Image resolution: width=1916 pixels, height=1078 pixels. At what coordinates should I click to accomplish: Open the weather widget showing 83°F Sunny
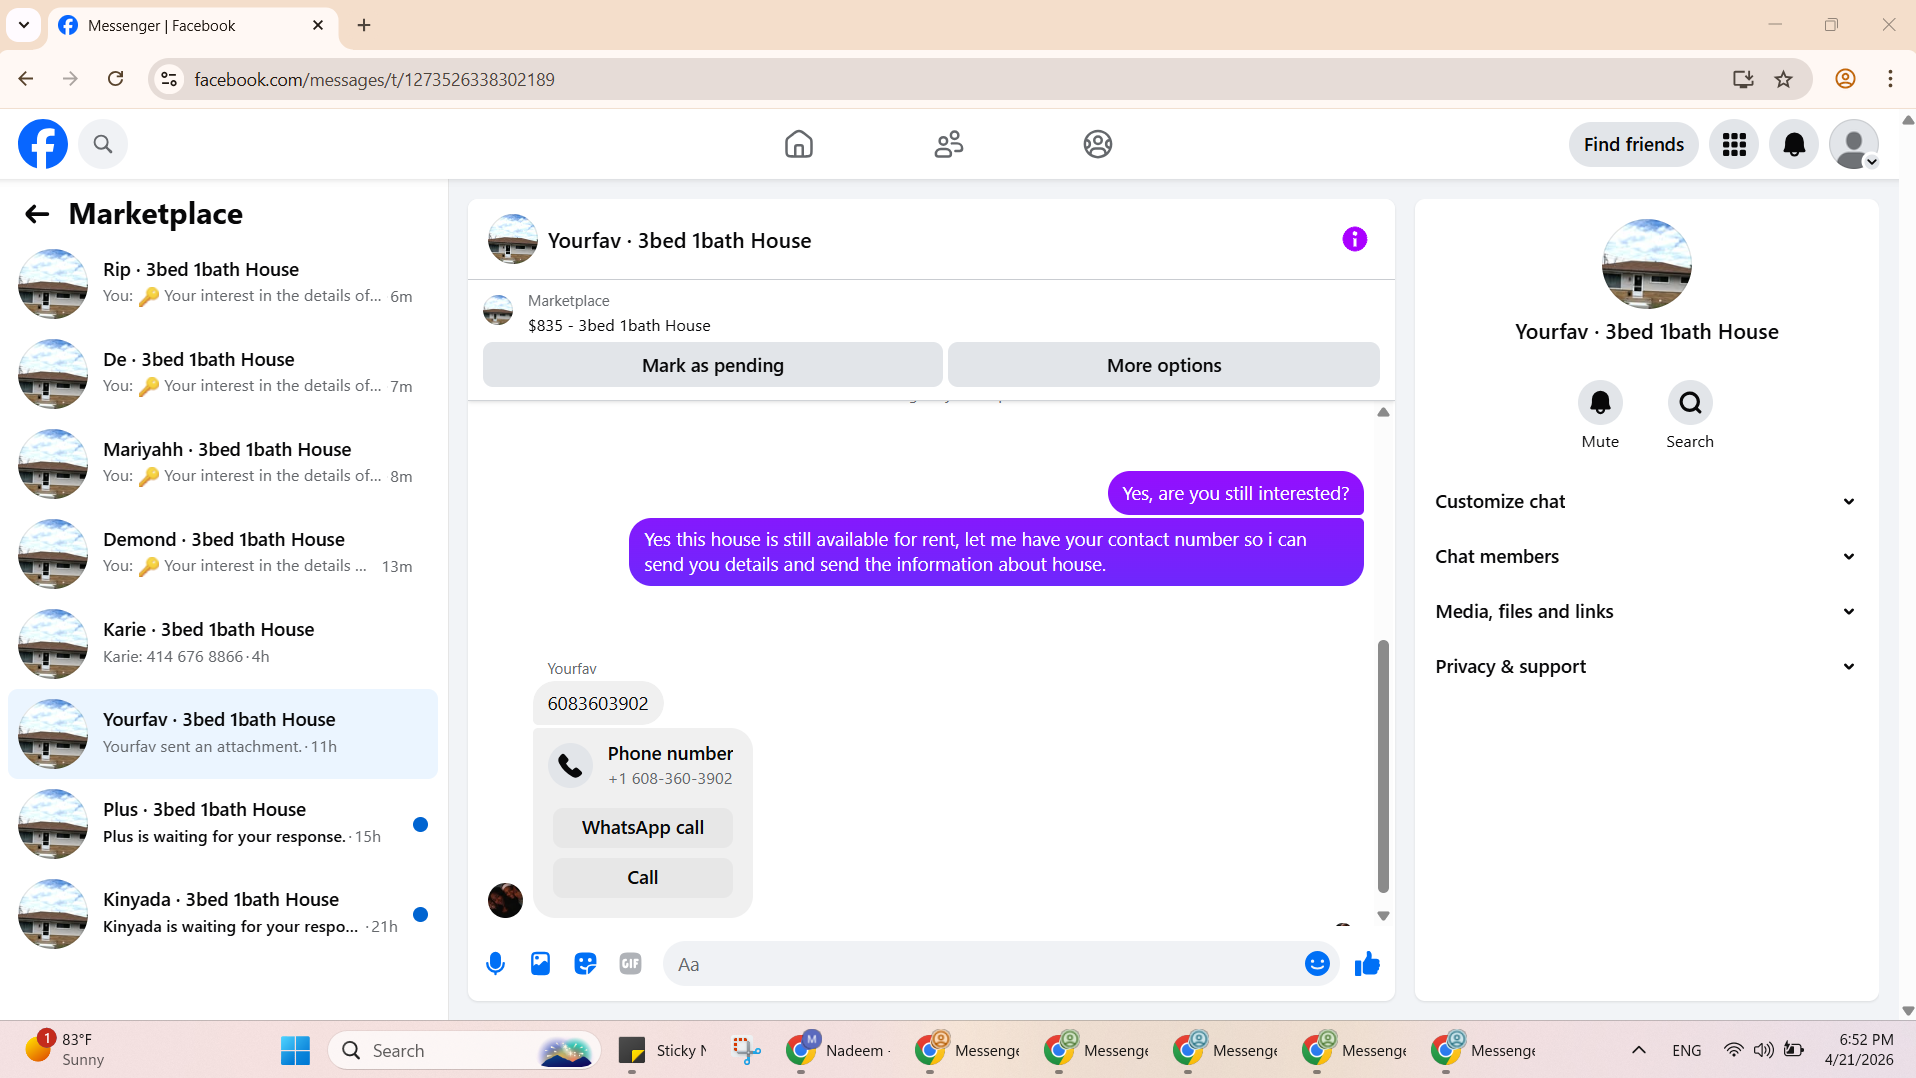(64, 1050)
